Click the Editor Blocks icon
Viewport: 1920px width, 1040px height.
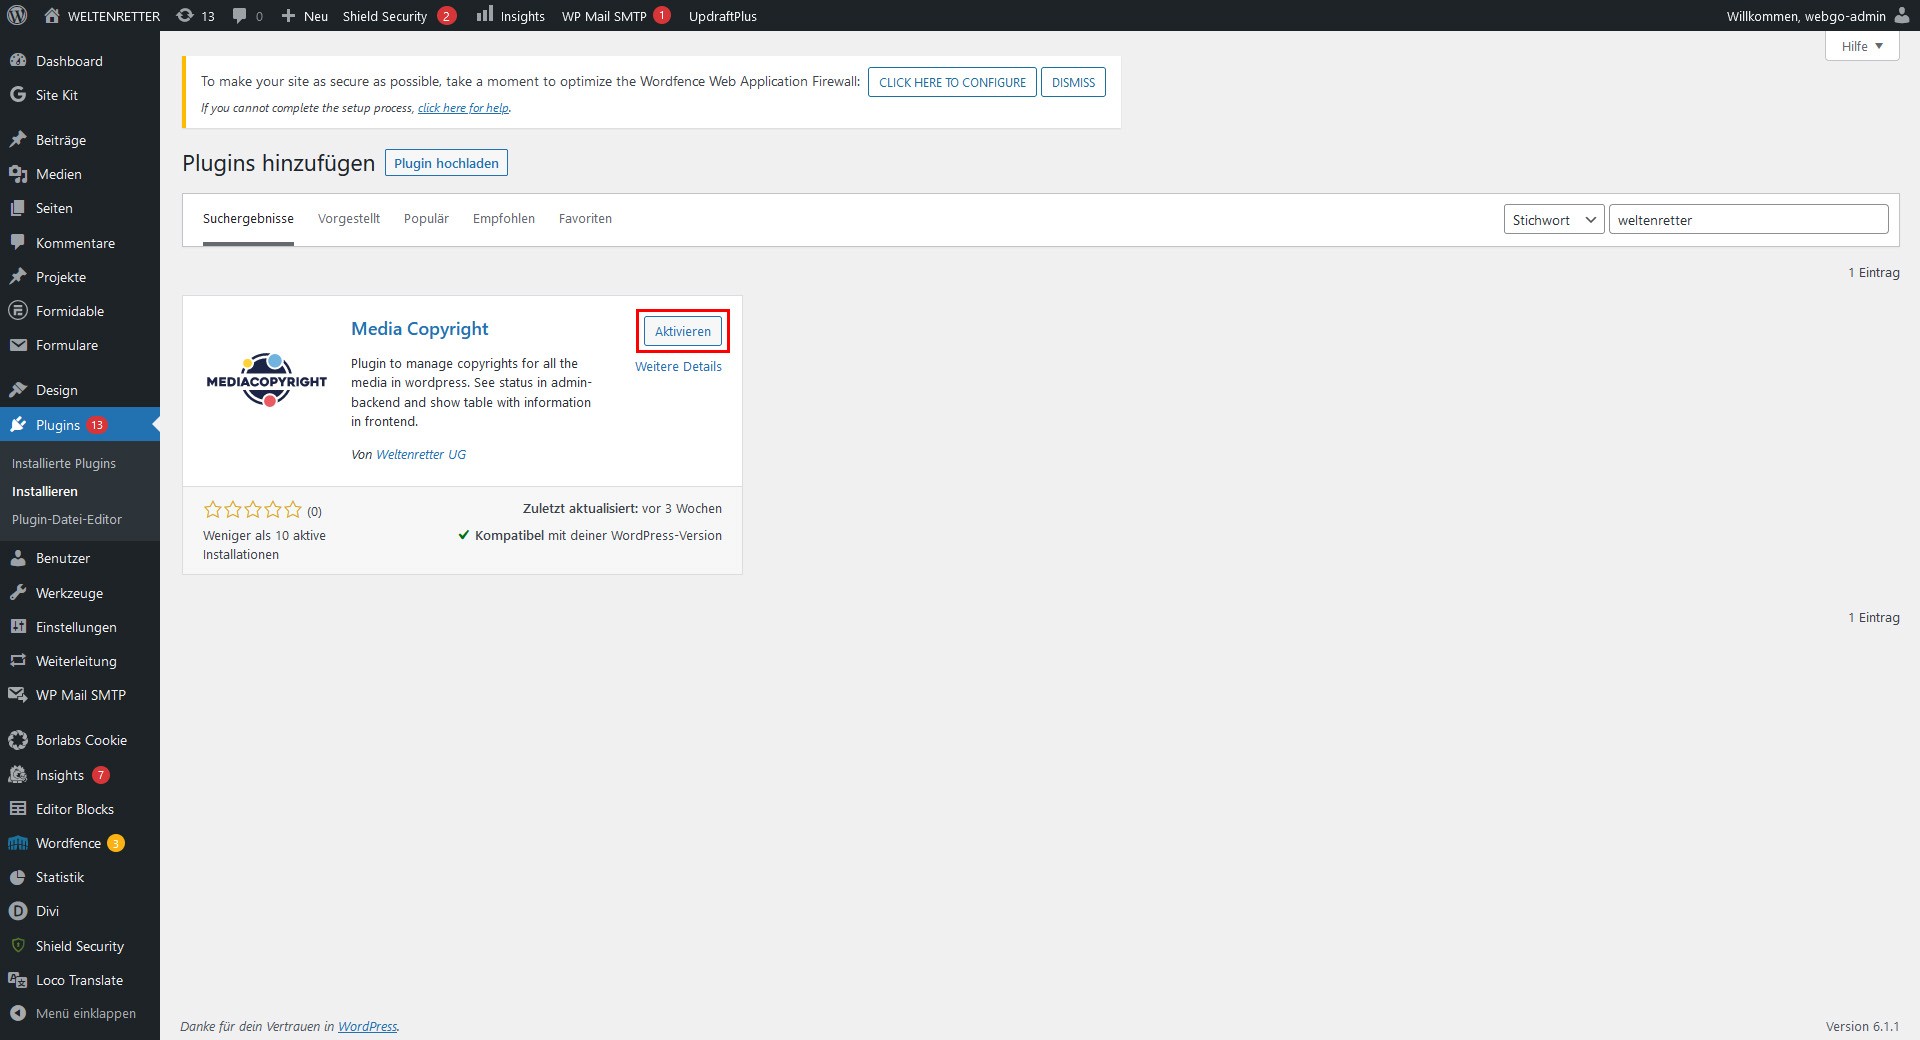click(18, 809)
